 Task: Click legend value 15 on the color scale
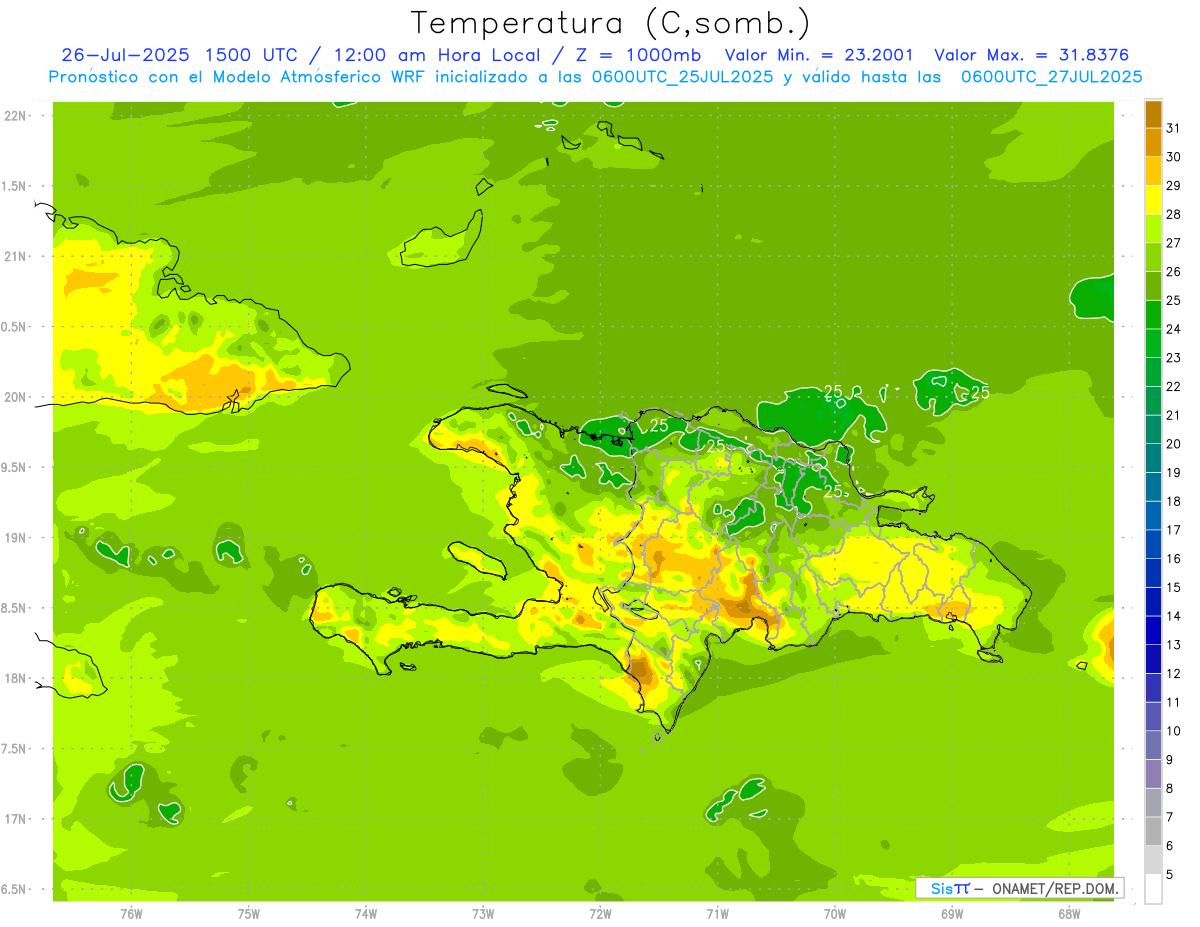point(1173,587)
